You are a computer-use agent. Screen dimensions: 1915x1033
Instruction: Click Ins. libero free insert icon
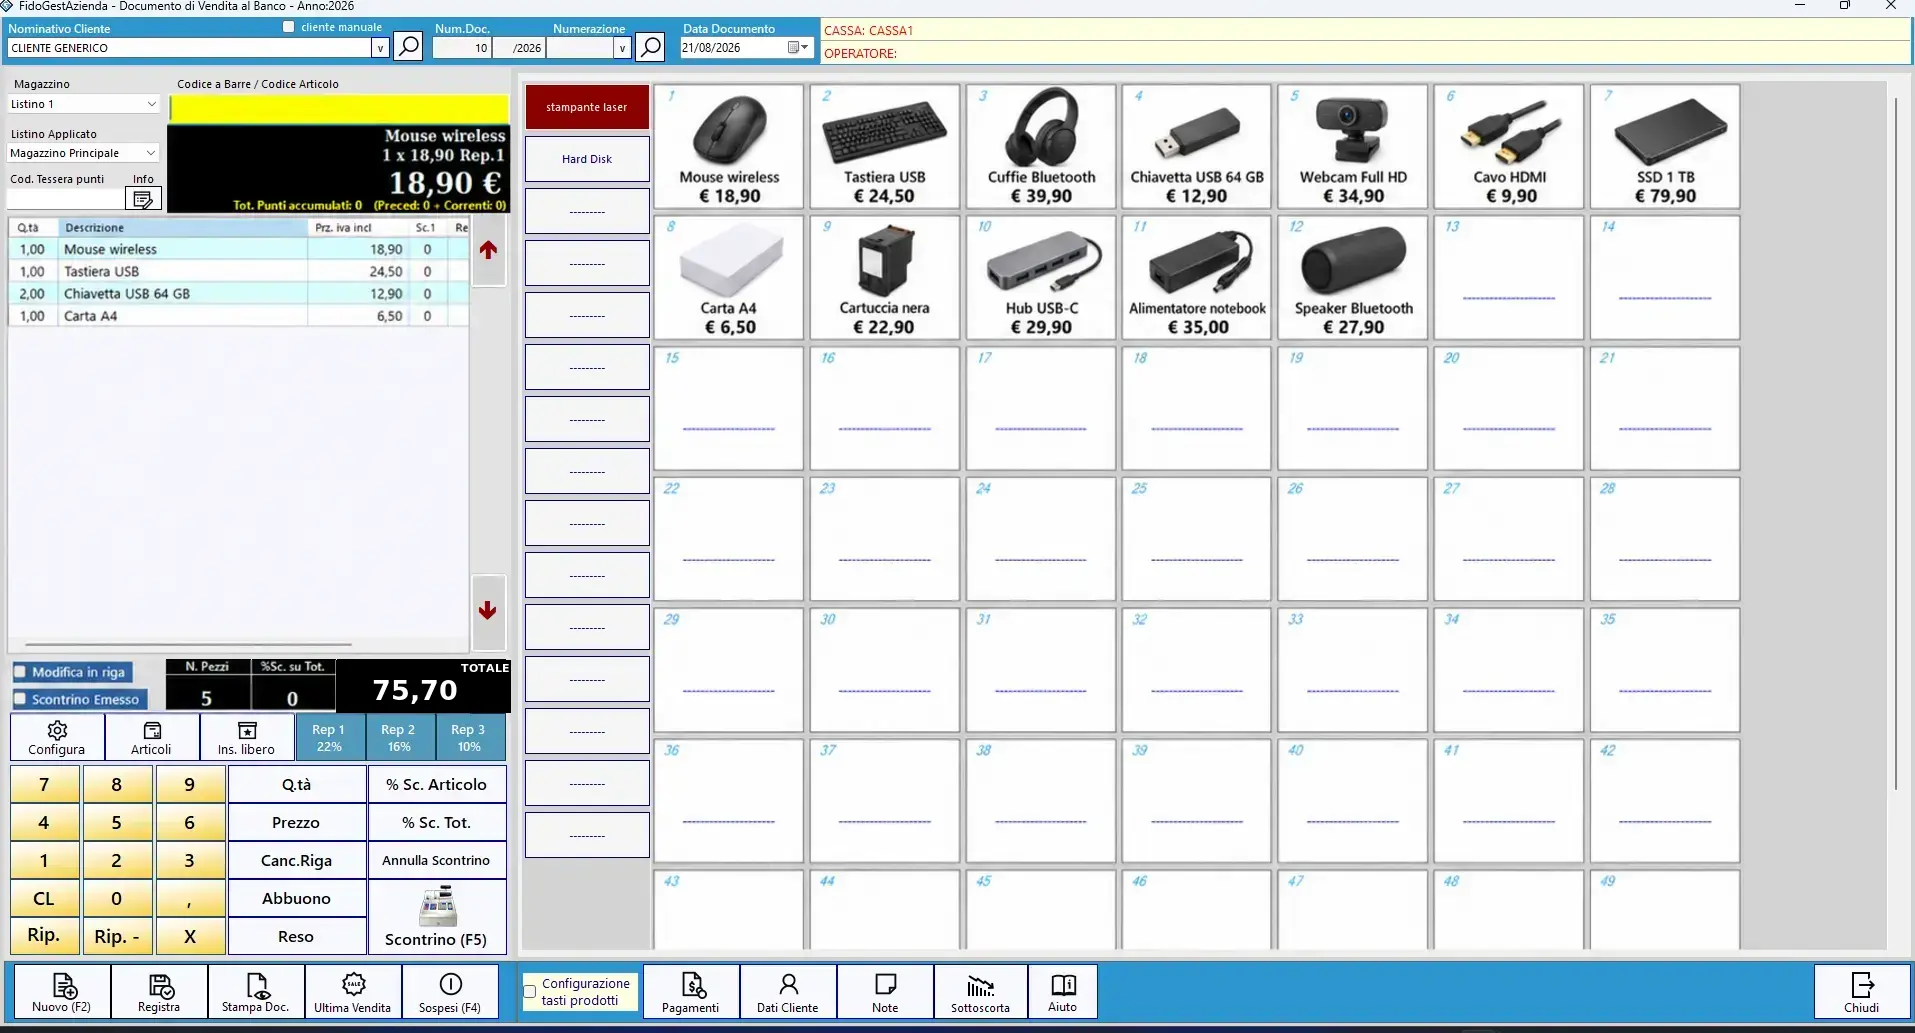coord(246,738)
